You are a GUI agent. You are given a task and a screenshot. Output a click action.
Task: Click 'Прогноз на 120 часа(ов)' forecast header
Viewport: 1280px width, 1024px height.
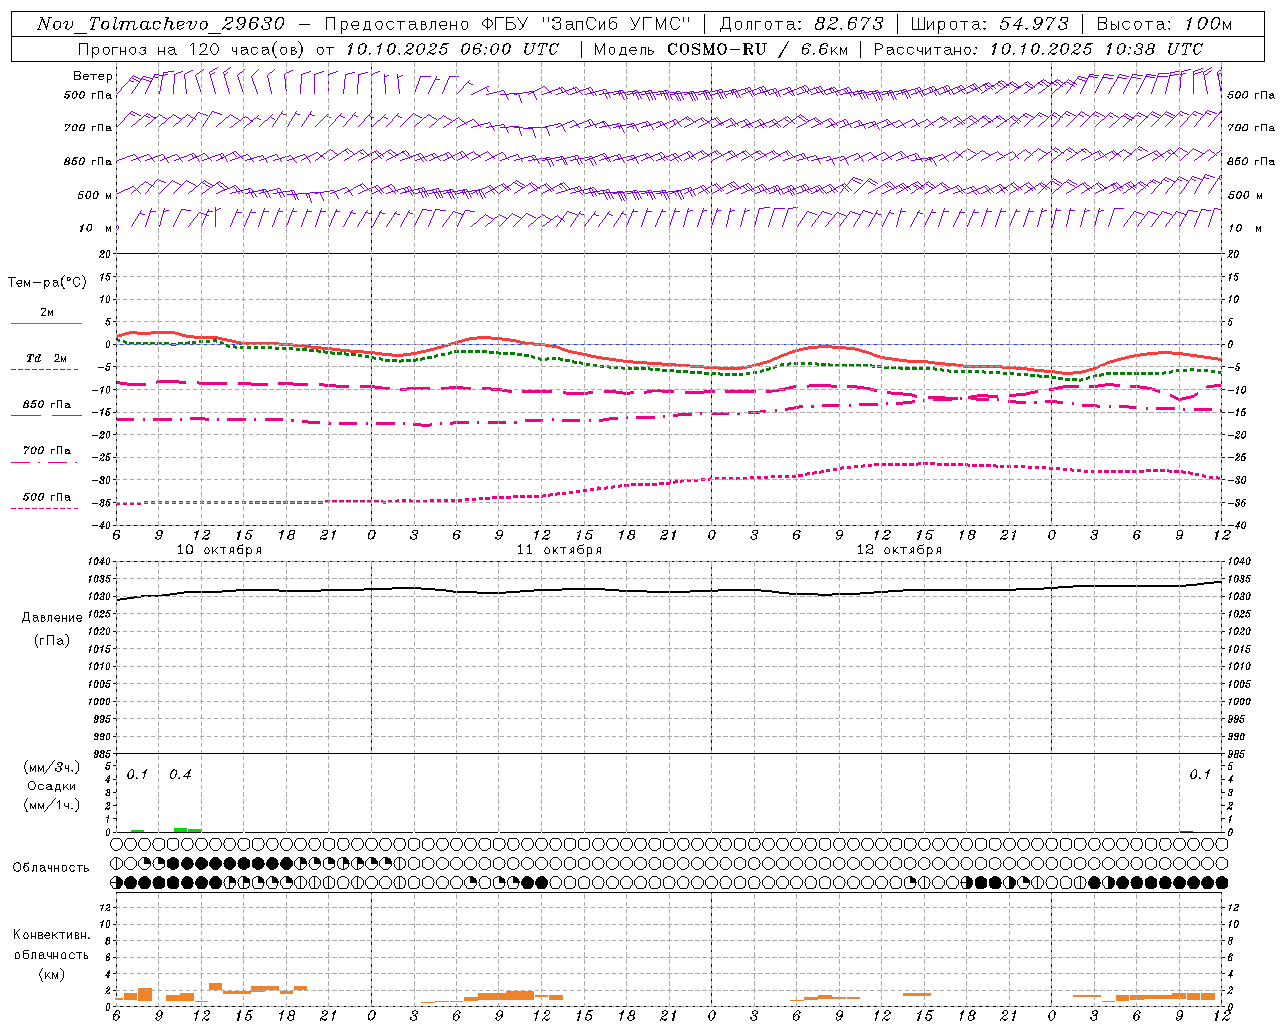pos(192,49)
